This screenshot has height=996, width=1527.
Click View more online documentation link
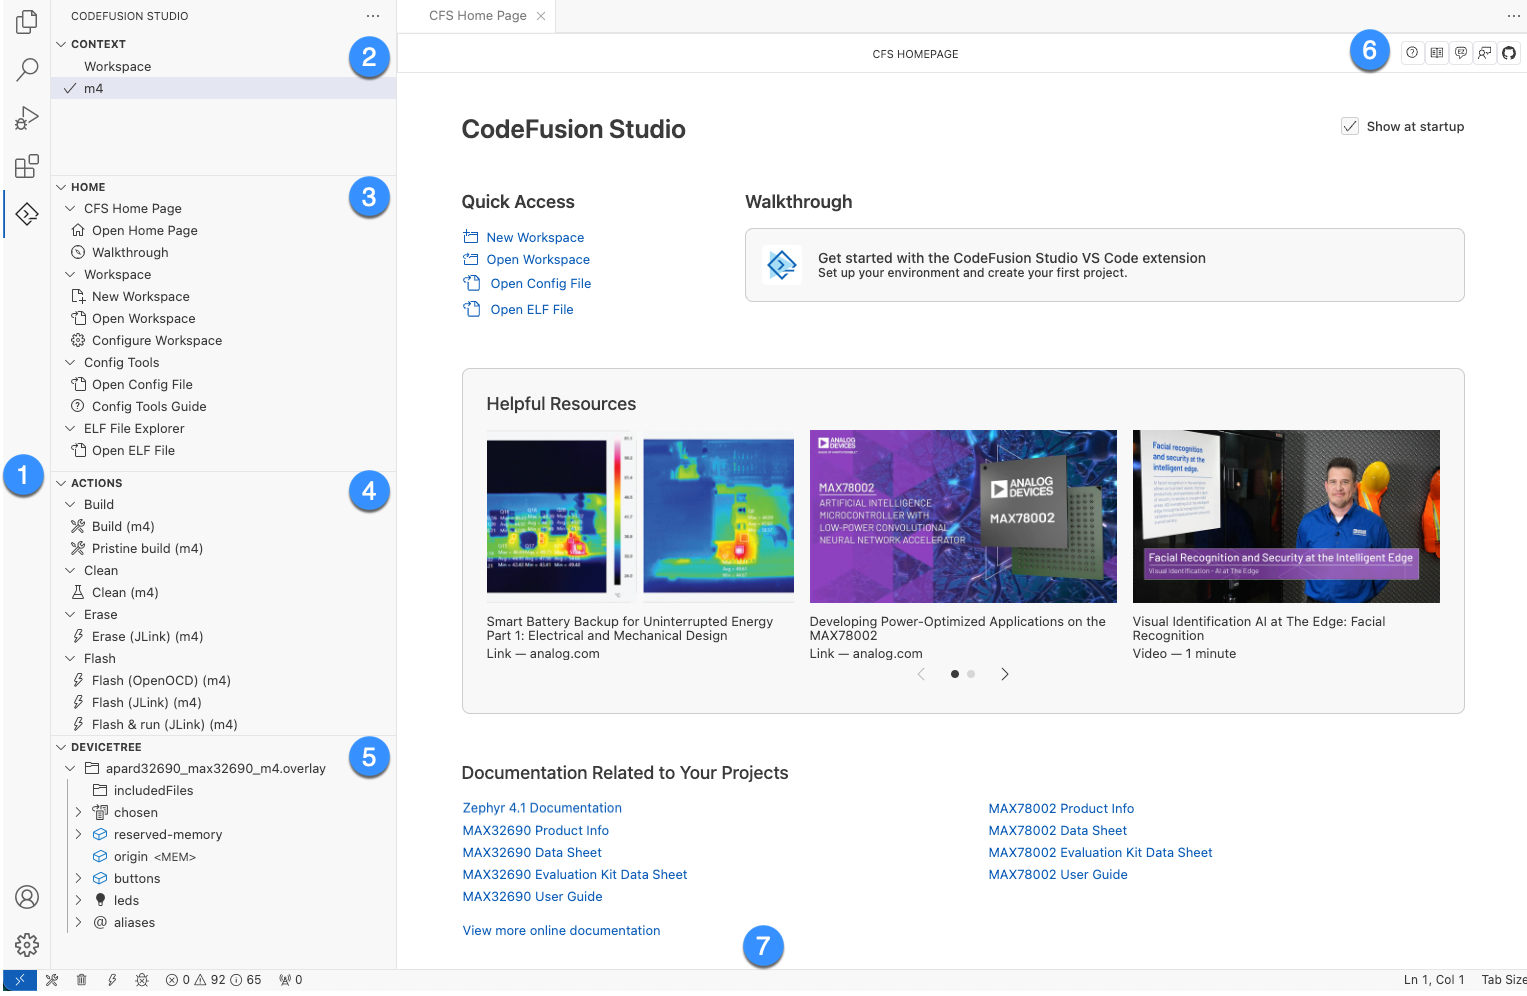click(x=561, y=930)
